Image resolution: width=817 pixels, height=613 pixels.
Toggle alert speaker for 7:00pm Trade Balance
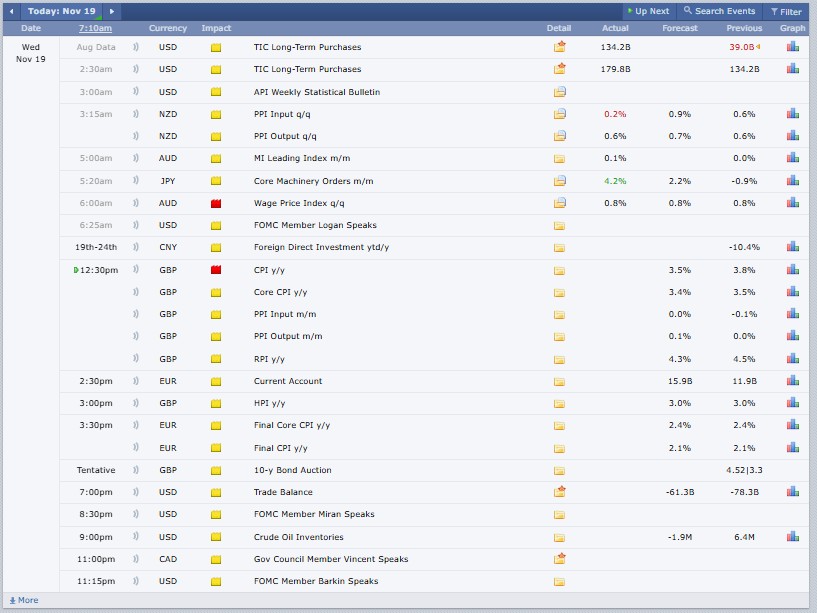click(135, 492)
